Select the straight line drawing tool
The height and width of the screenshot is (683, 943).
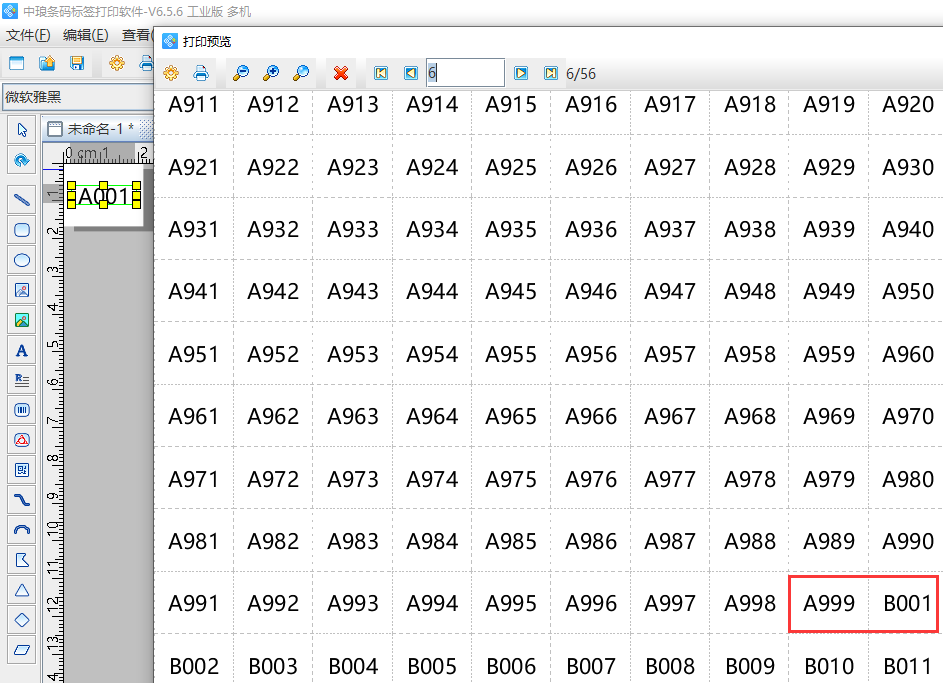[22, 200]
